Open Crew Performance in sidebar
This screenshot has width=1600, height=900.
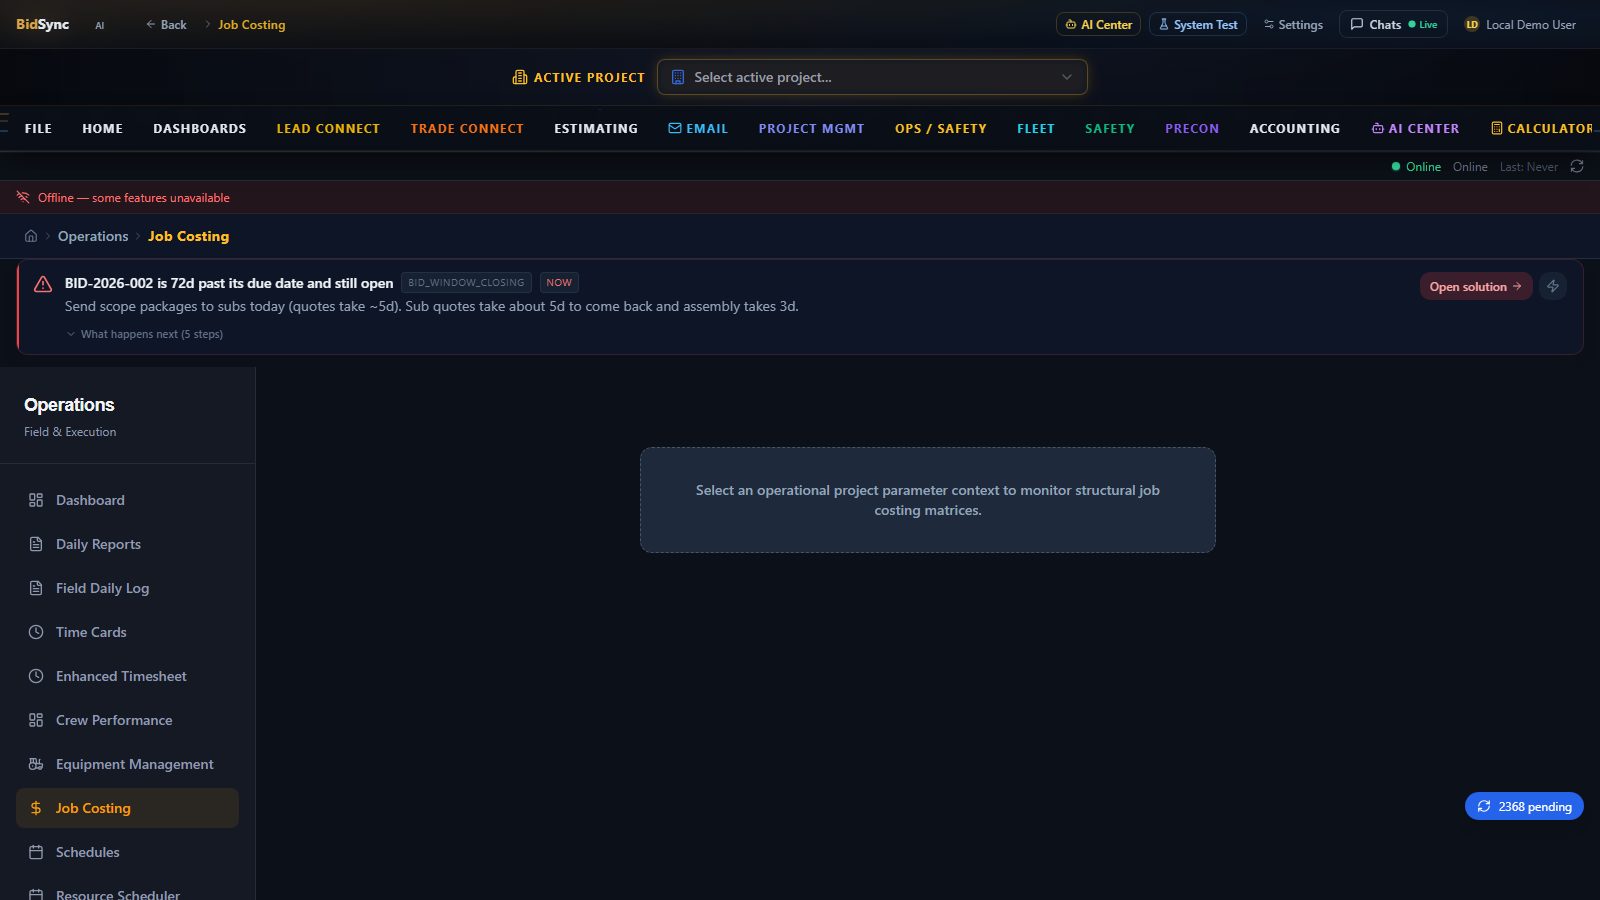[127, 720]
